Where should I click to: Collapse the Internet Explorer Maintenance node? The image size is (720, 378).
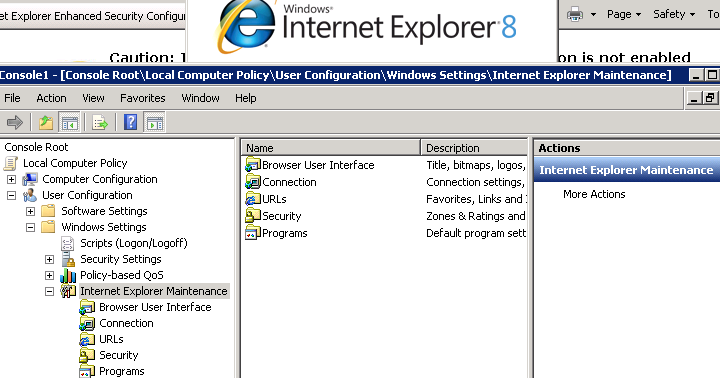point(49,291)
